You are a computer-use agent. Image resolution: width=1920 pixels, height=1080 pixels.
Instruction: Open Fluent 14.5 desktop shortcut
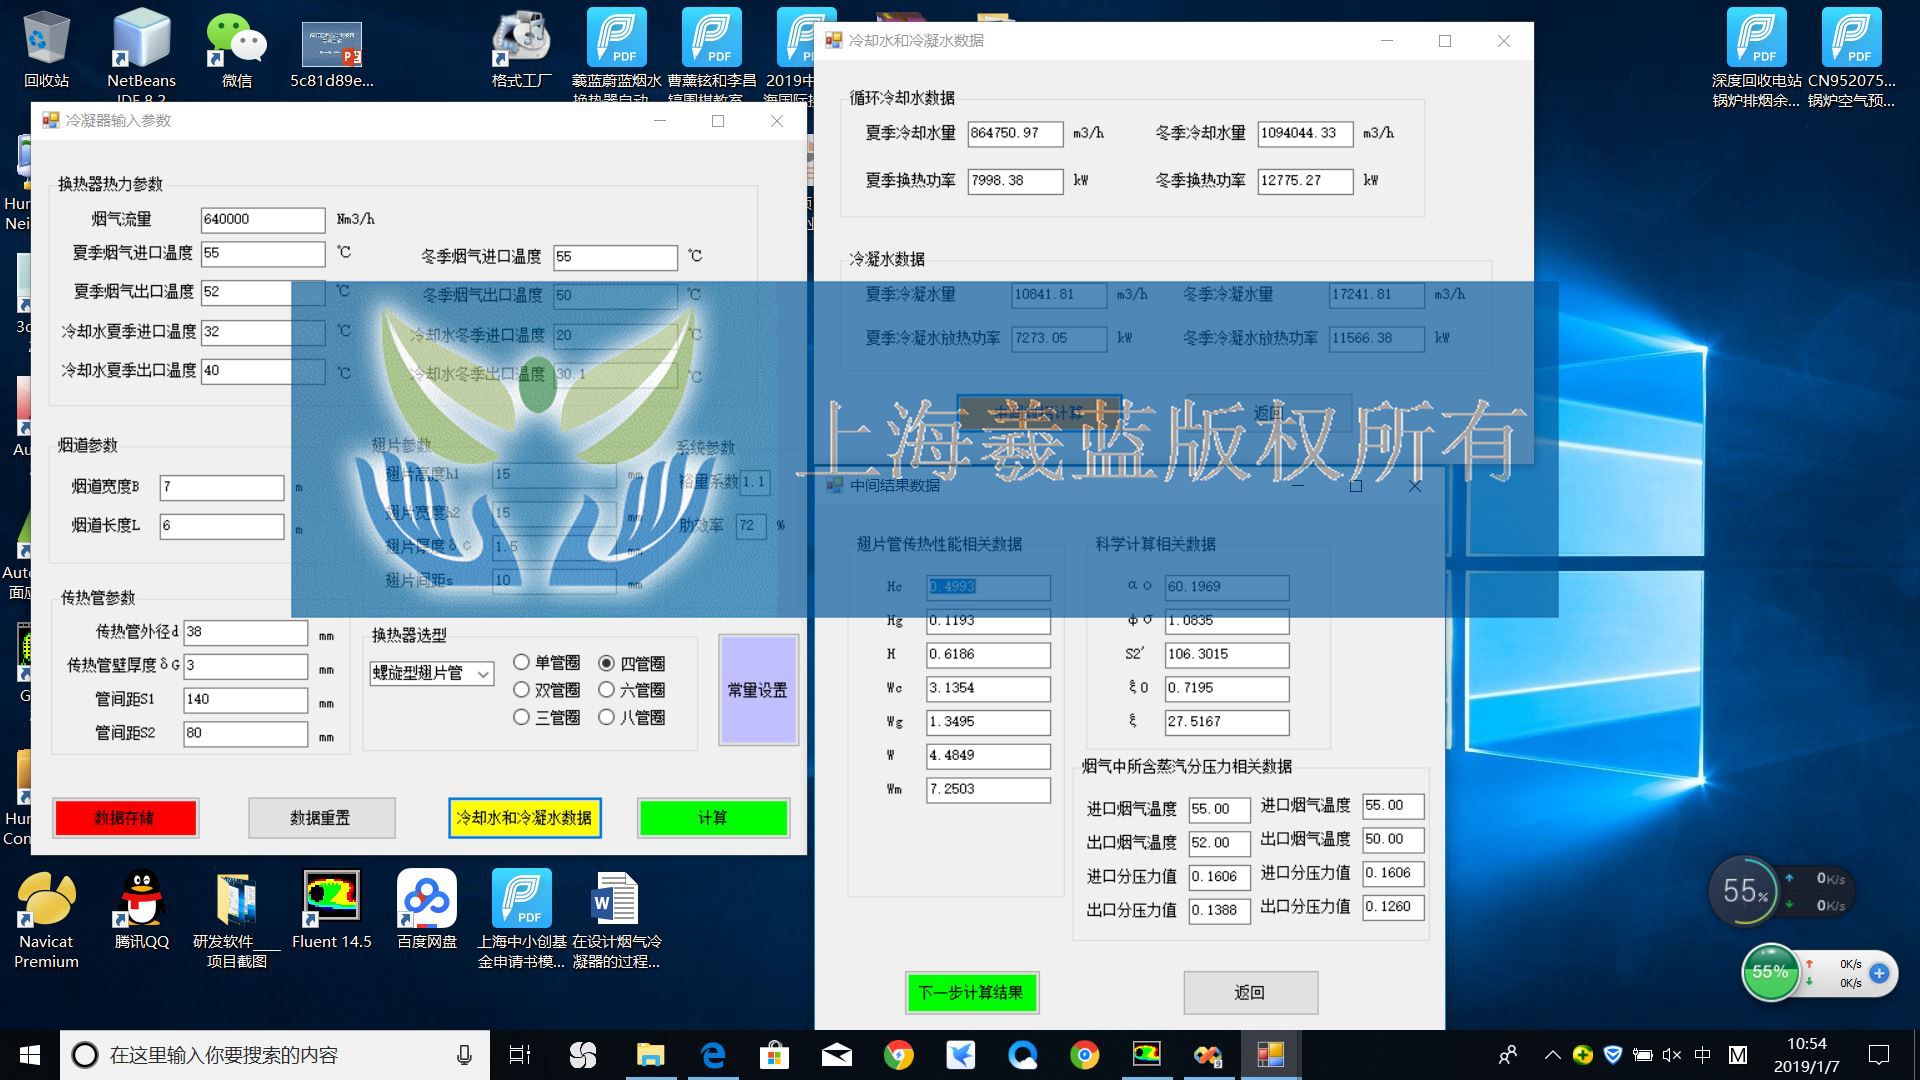point(332,910)
